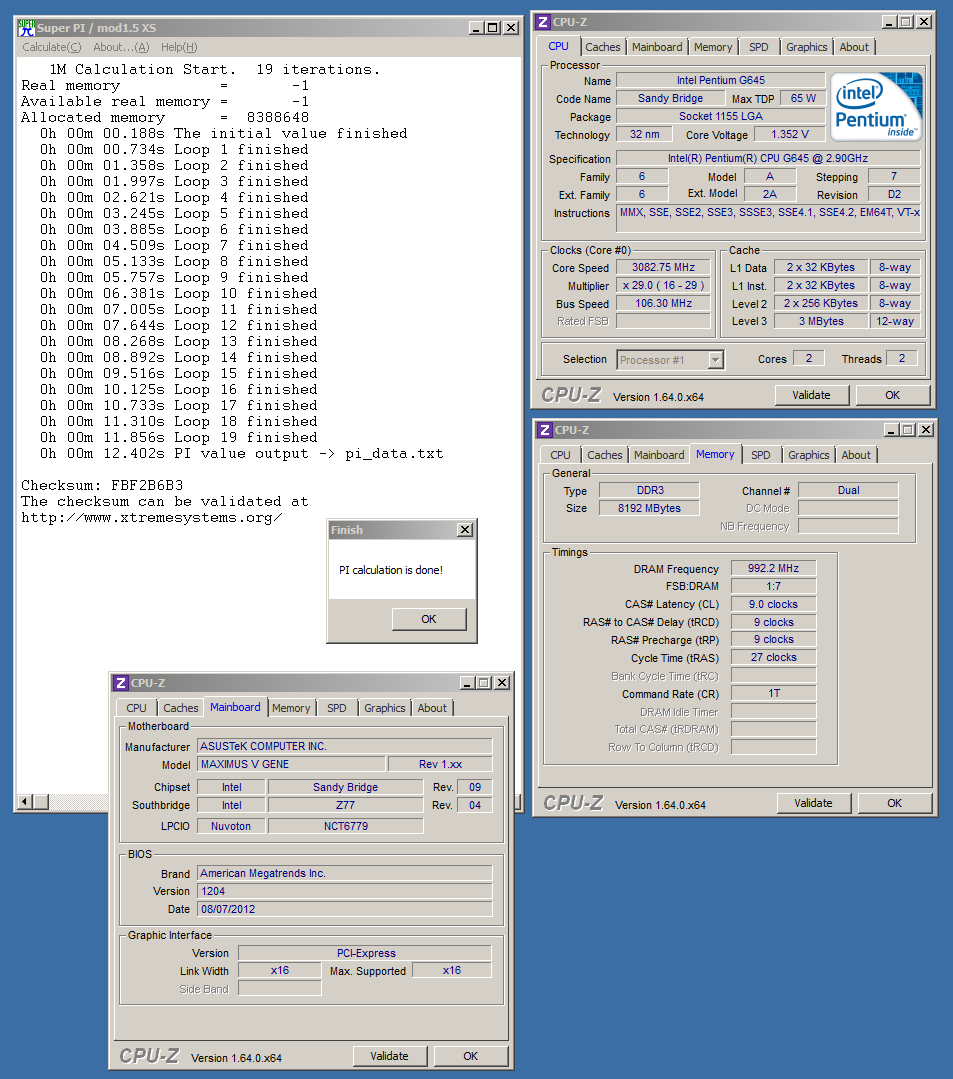Switch to Memory tab in the top CPU-Z window

point(713,47)
